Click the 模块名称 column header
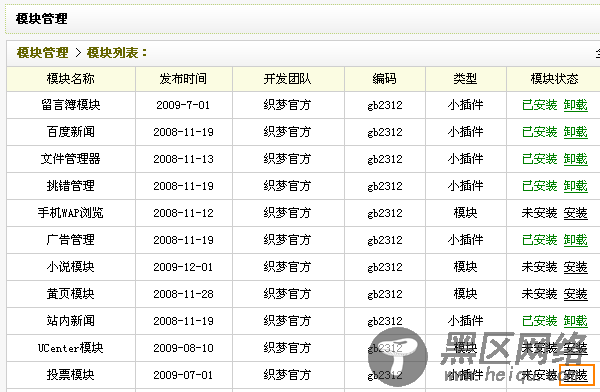Image resolution: width=600 pixels, height=392 pixels. pyautogui.click(x=70, y=79)
